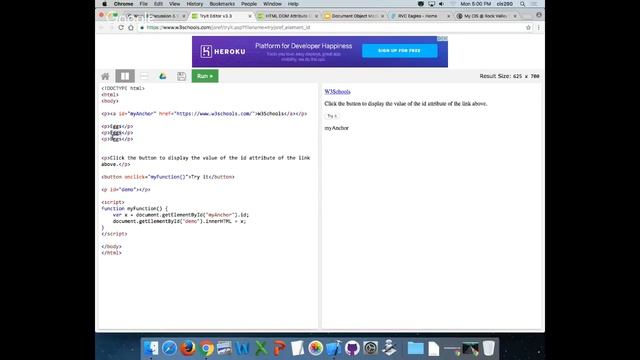Switch to the Tryit Editor v3.3 tab
This screenshot has width=640, height=360.
click(x=221, y=16)
